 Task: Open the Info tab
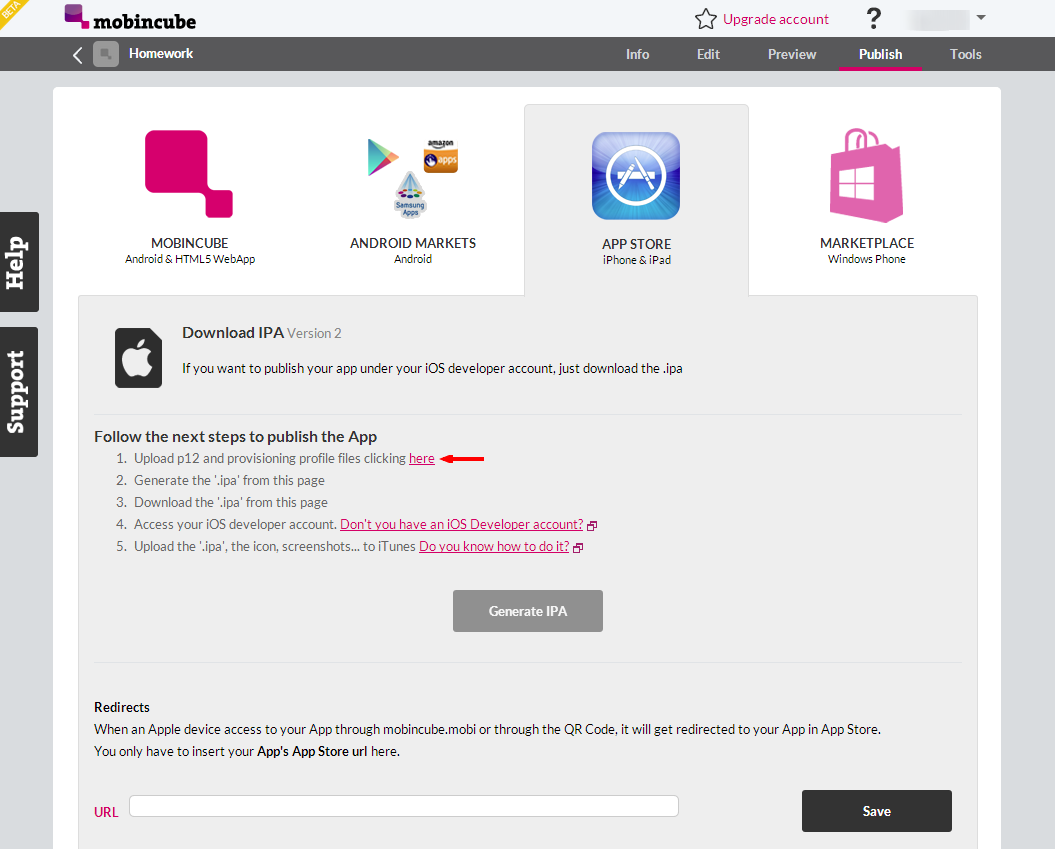click(x=637, y=54)
